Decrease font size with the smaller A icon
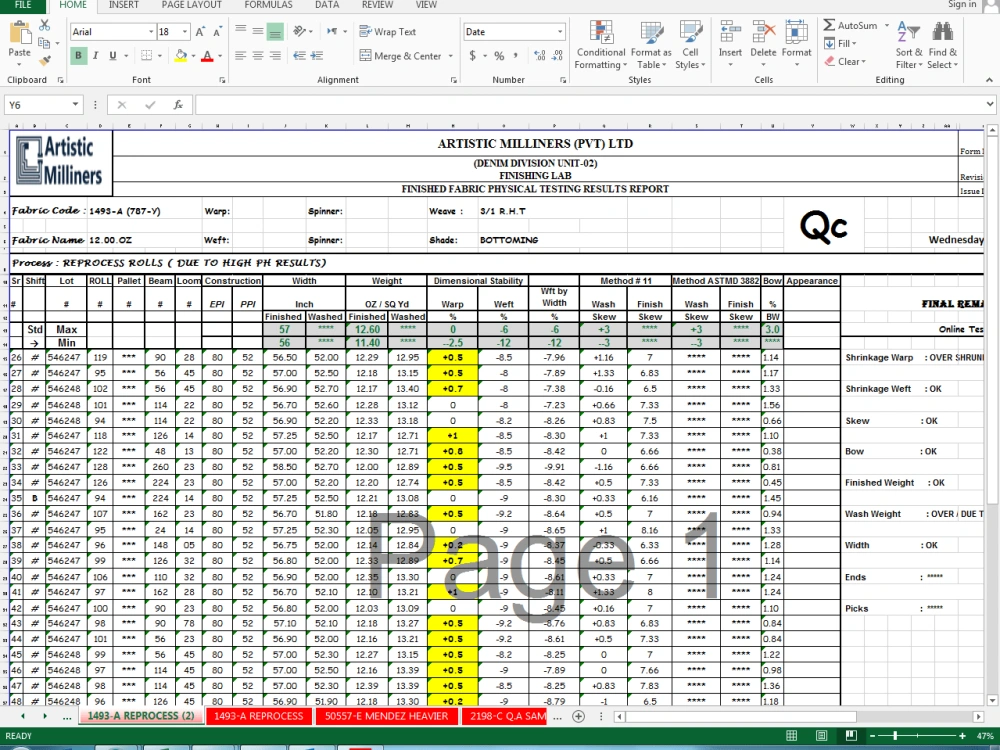Image resolution: width=1000 pixels, height=750 pixels. point(217,32)
